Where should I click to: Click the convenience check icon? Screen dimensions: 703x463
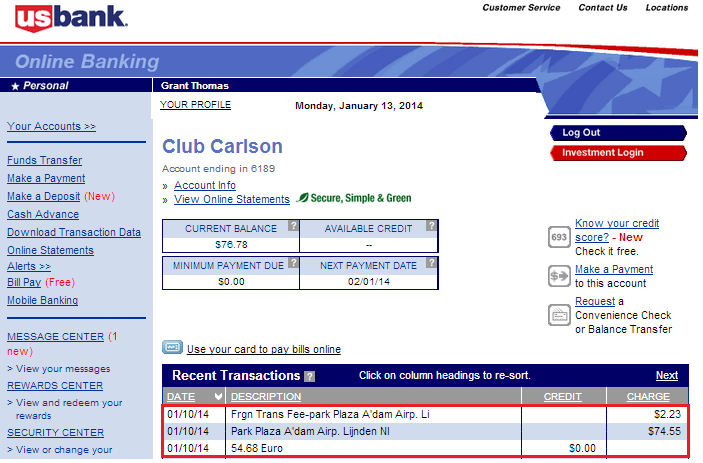(559, 315)
